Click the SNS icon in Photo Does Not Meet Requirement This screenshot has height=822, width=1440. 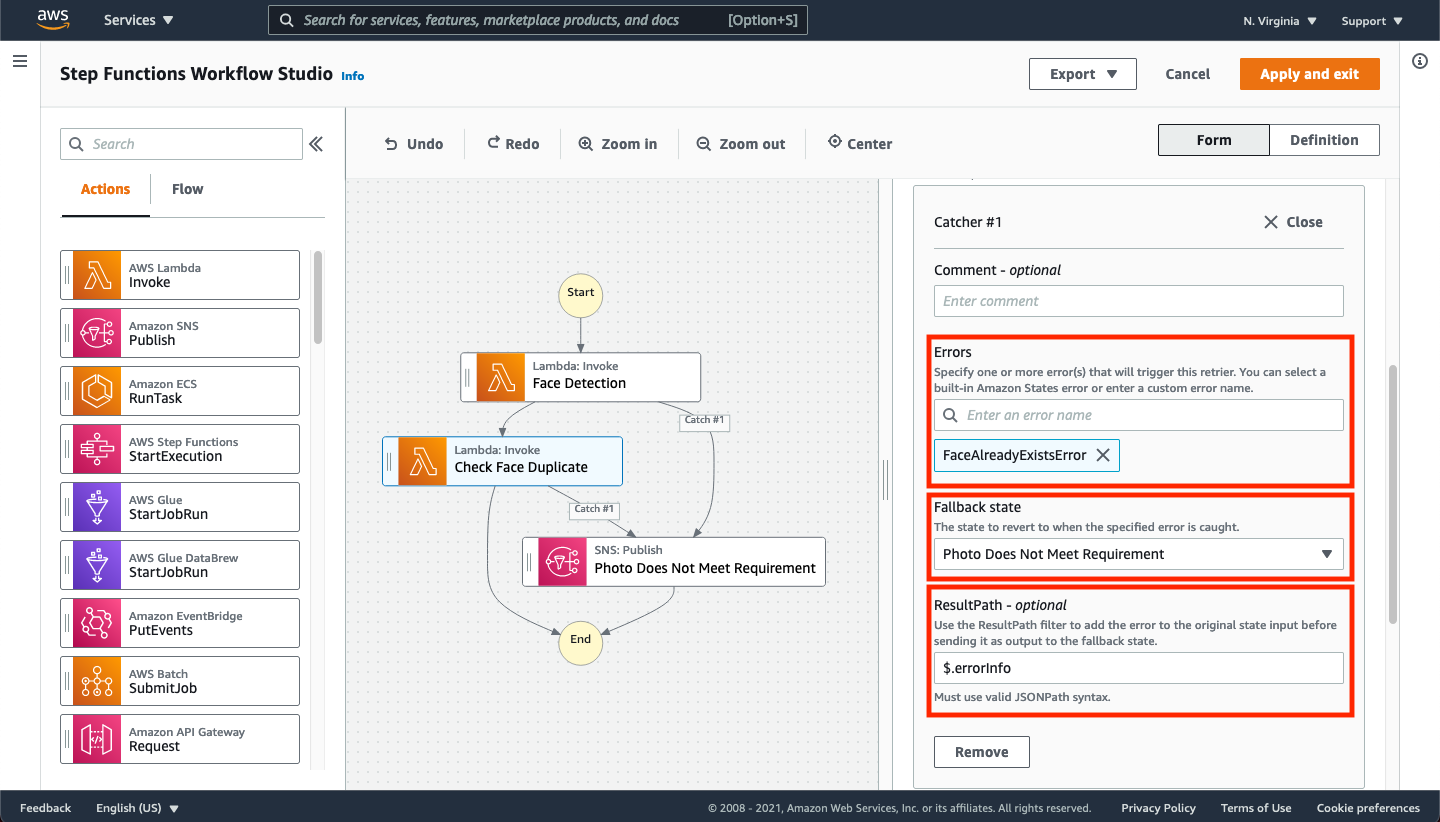[563, 562]
